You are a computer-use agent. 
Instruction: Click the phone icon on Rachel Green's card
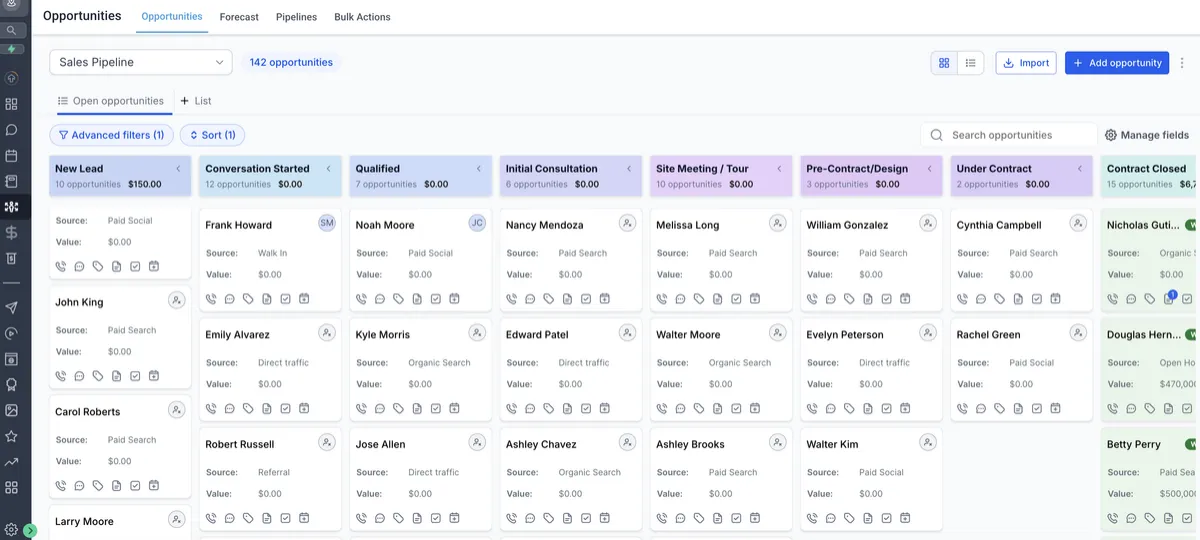point(962,408)
